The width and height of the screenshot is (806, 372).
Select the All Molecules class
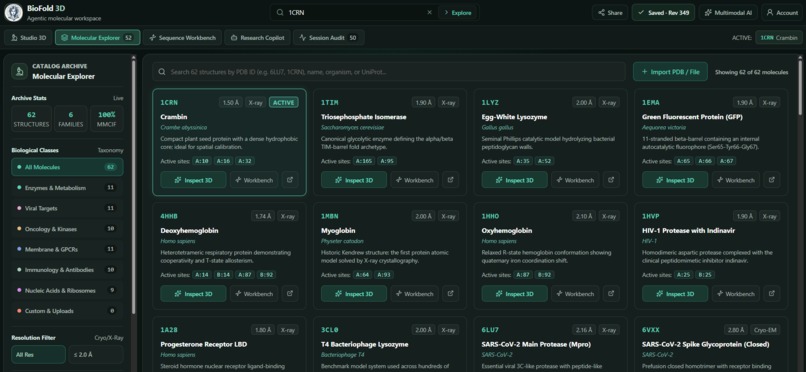tap(67, 167)
